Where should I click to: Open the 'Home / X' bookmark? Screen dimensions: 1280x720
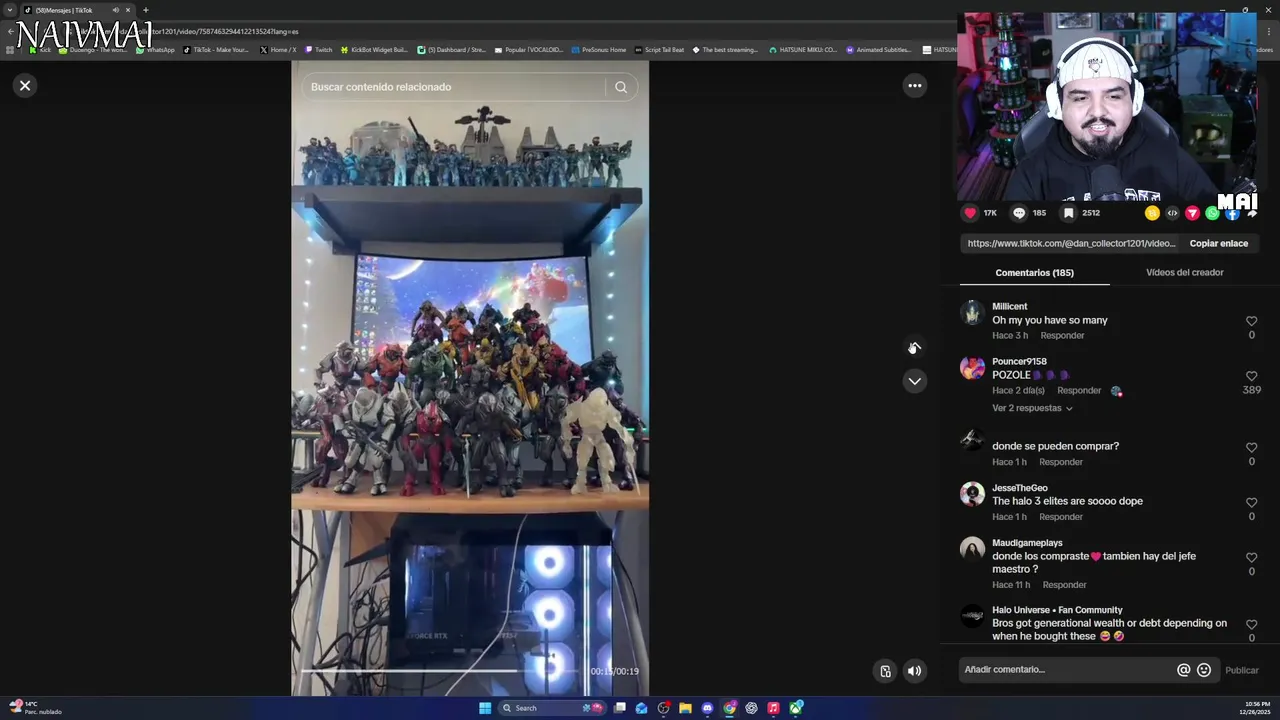pos(278,49)
